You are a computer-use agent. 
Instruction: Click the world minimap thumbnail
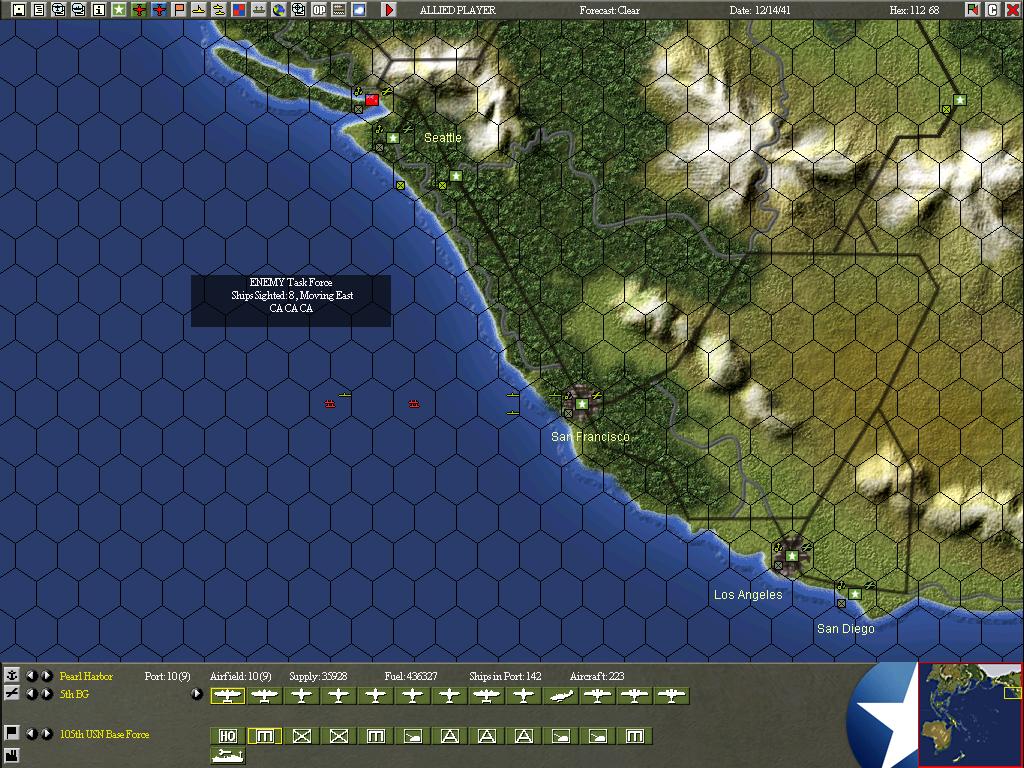(x=970, y=714)
